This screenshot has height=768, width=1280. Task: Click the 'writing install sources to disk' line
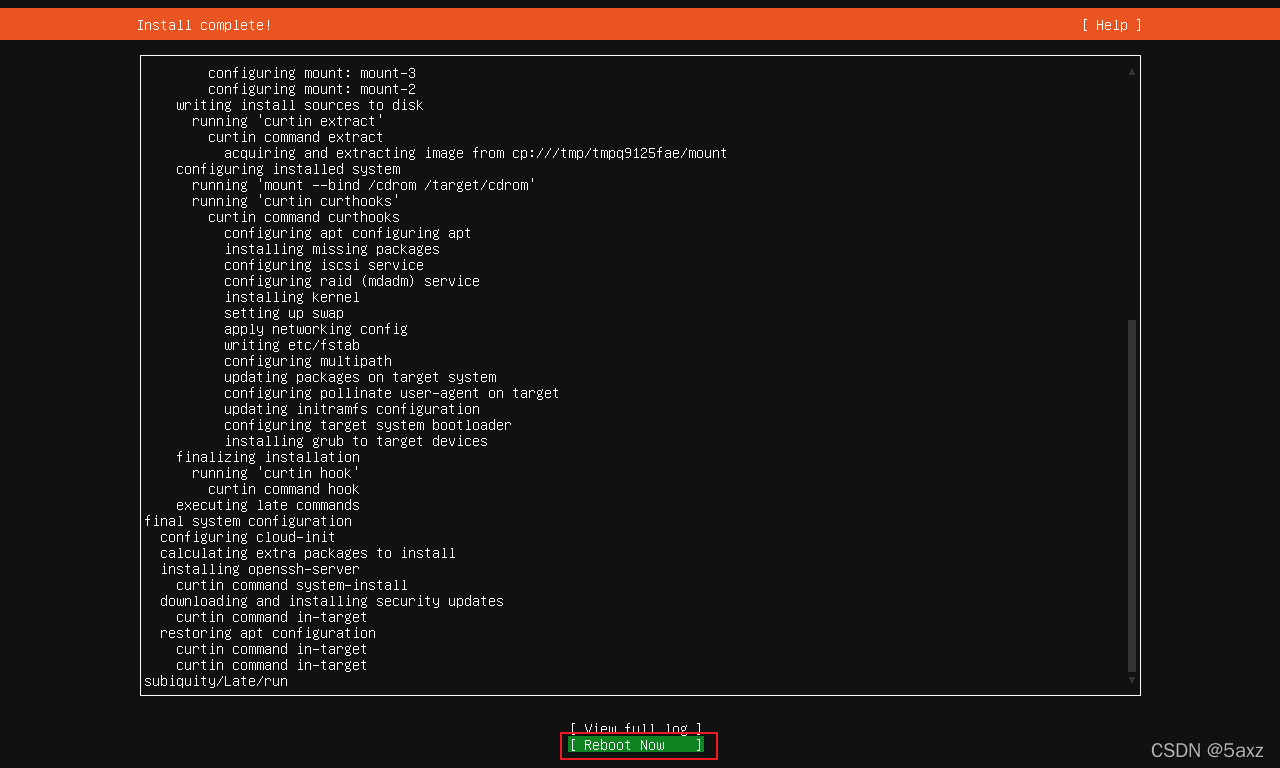300,105
